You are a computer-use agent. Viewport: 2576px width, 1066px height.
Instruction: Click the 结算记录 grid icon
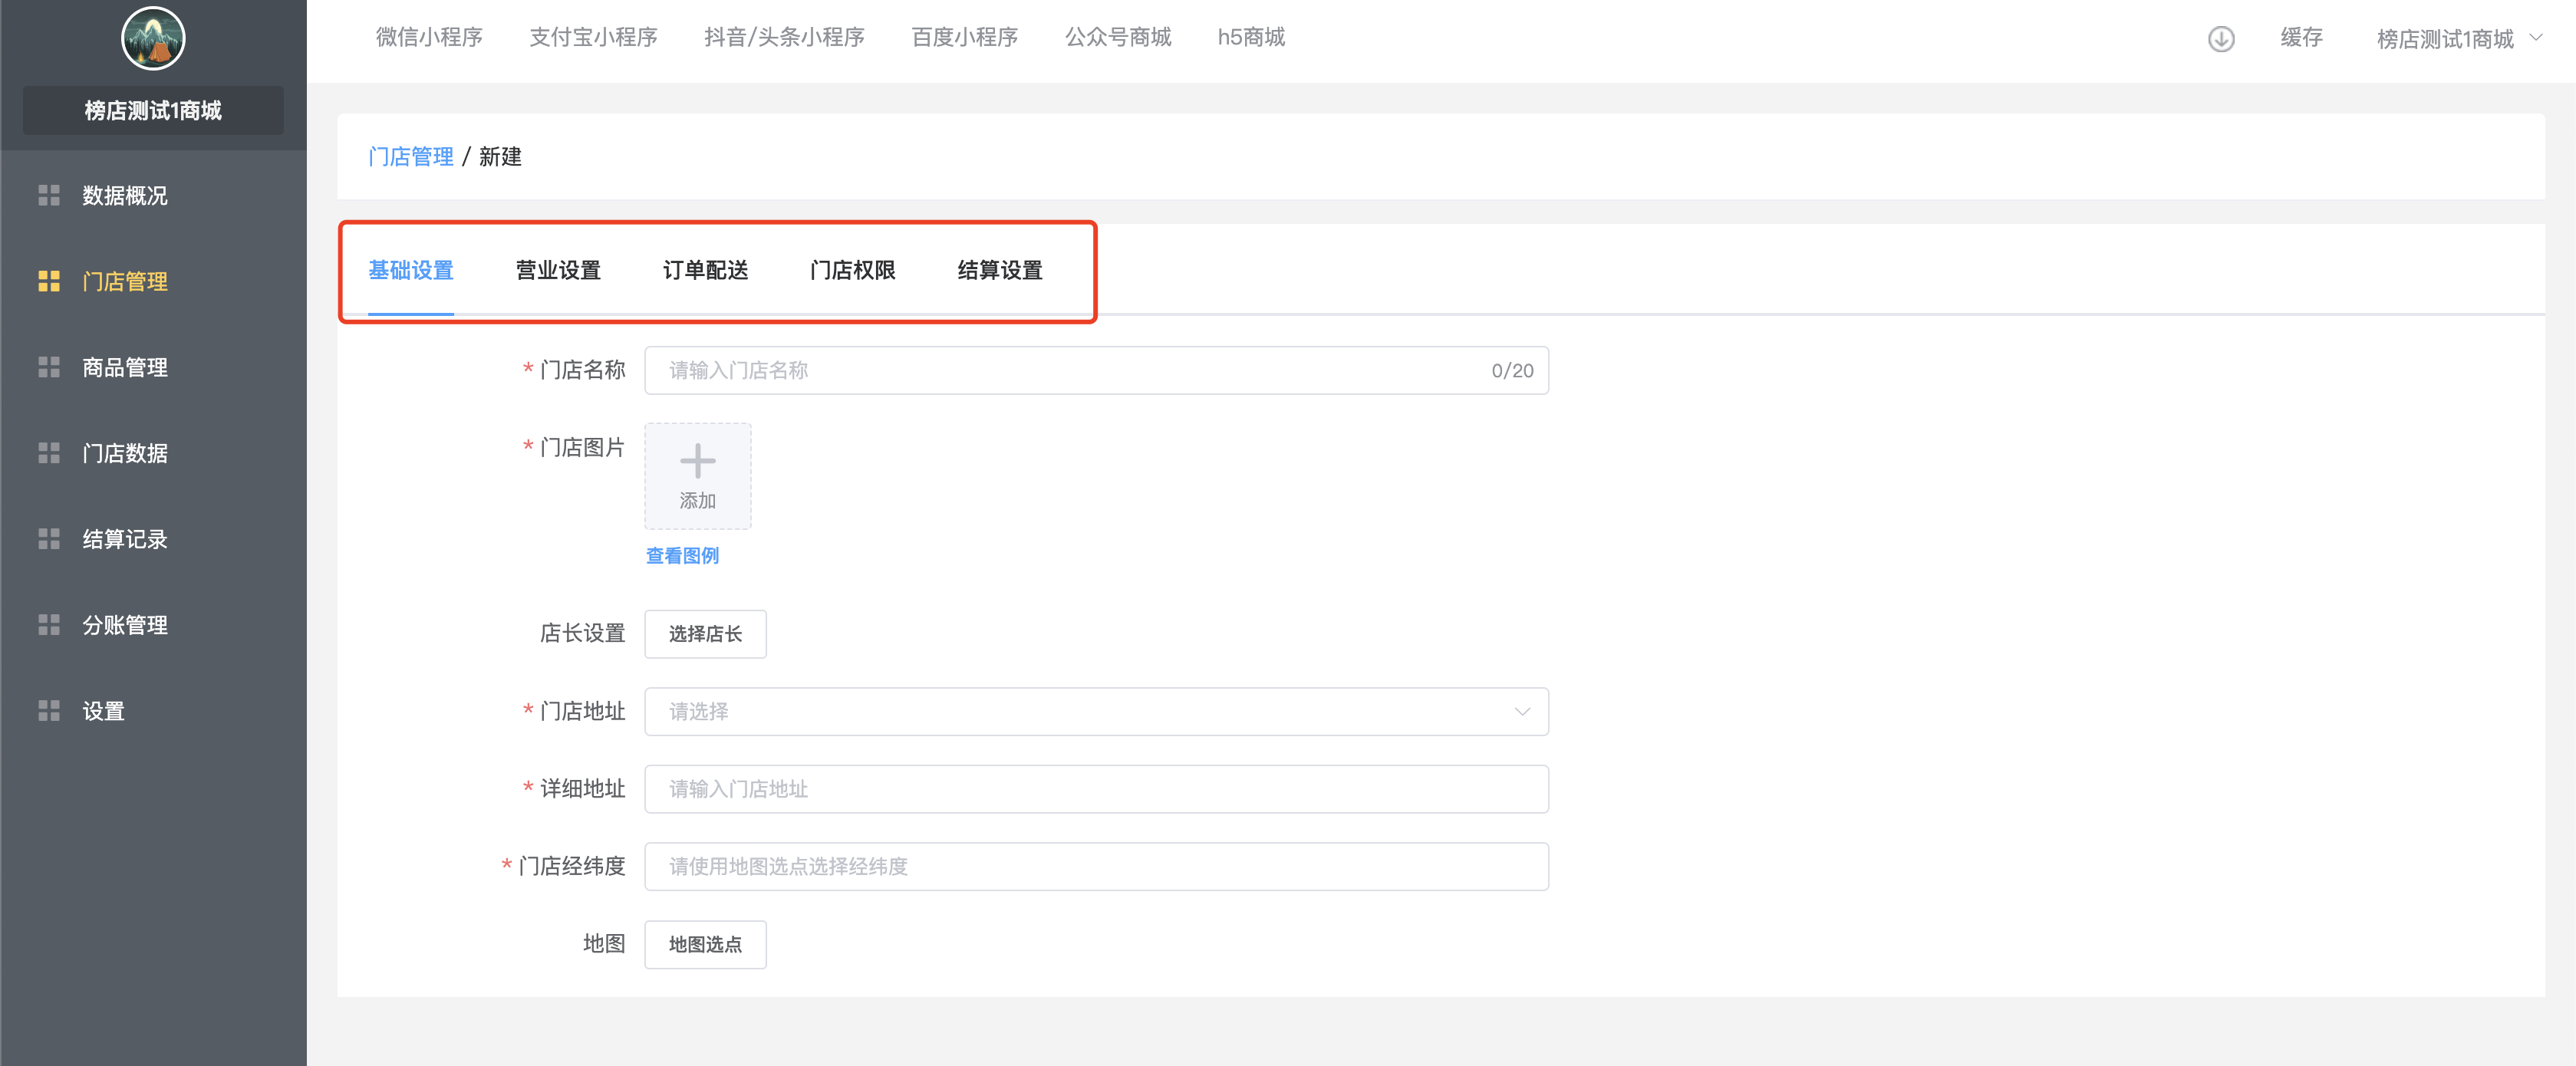(49, 539)
